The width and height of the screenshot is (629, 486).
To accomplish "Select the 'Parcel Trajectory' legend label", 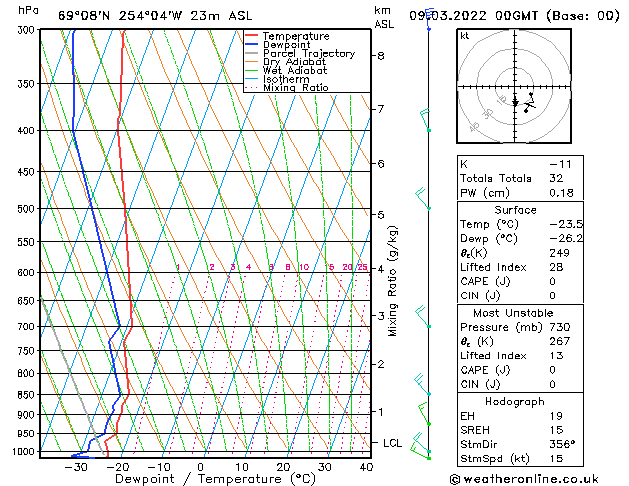I will [309, 53].
